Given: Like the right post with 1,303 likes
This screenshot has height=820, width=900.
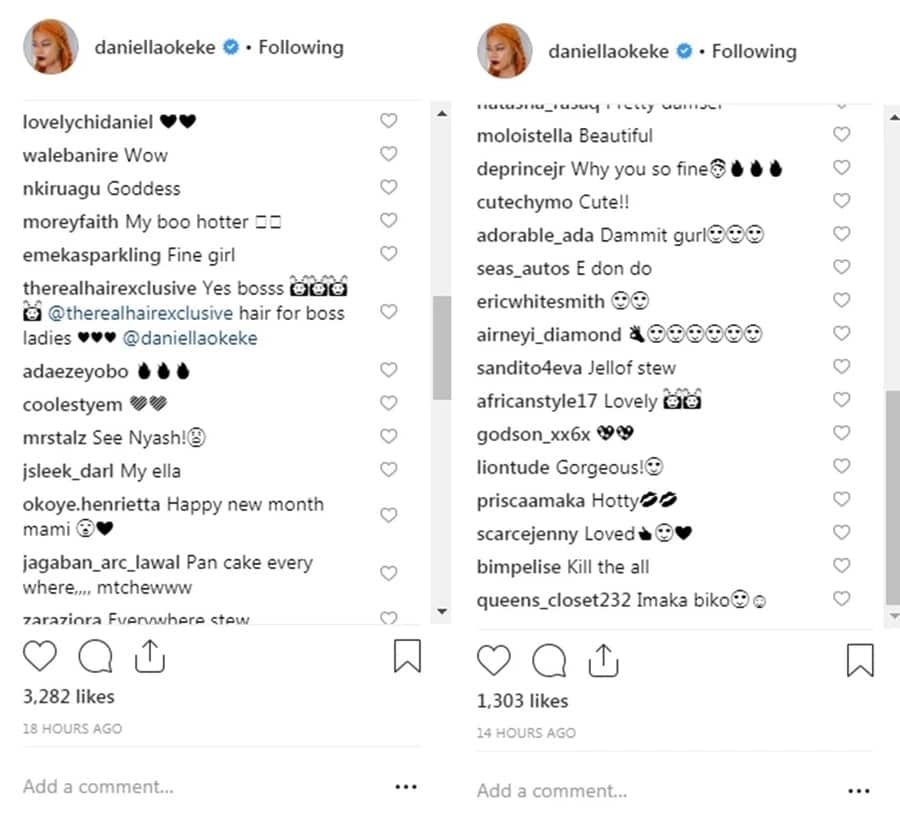Looking at the screenshot, I should [x=494, y=660].
